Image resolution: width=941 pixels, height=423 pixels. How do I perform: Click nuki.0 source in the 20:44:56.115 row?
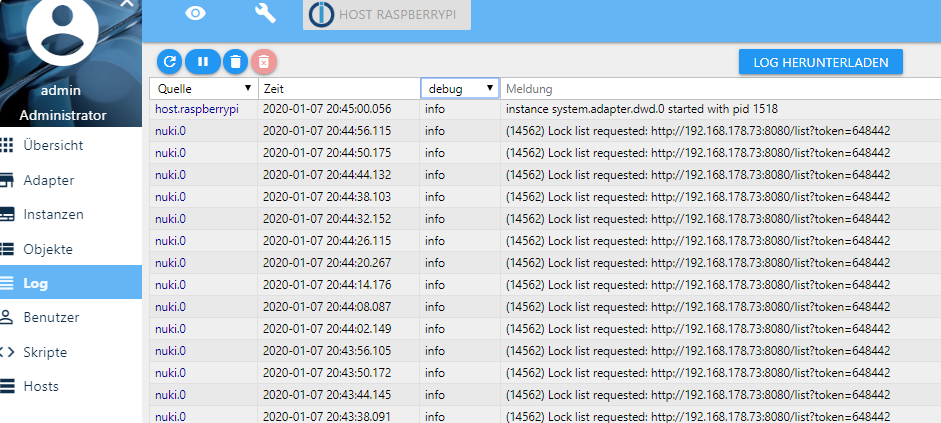click(x=170, y=131)
